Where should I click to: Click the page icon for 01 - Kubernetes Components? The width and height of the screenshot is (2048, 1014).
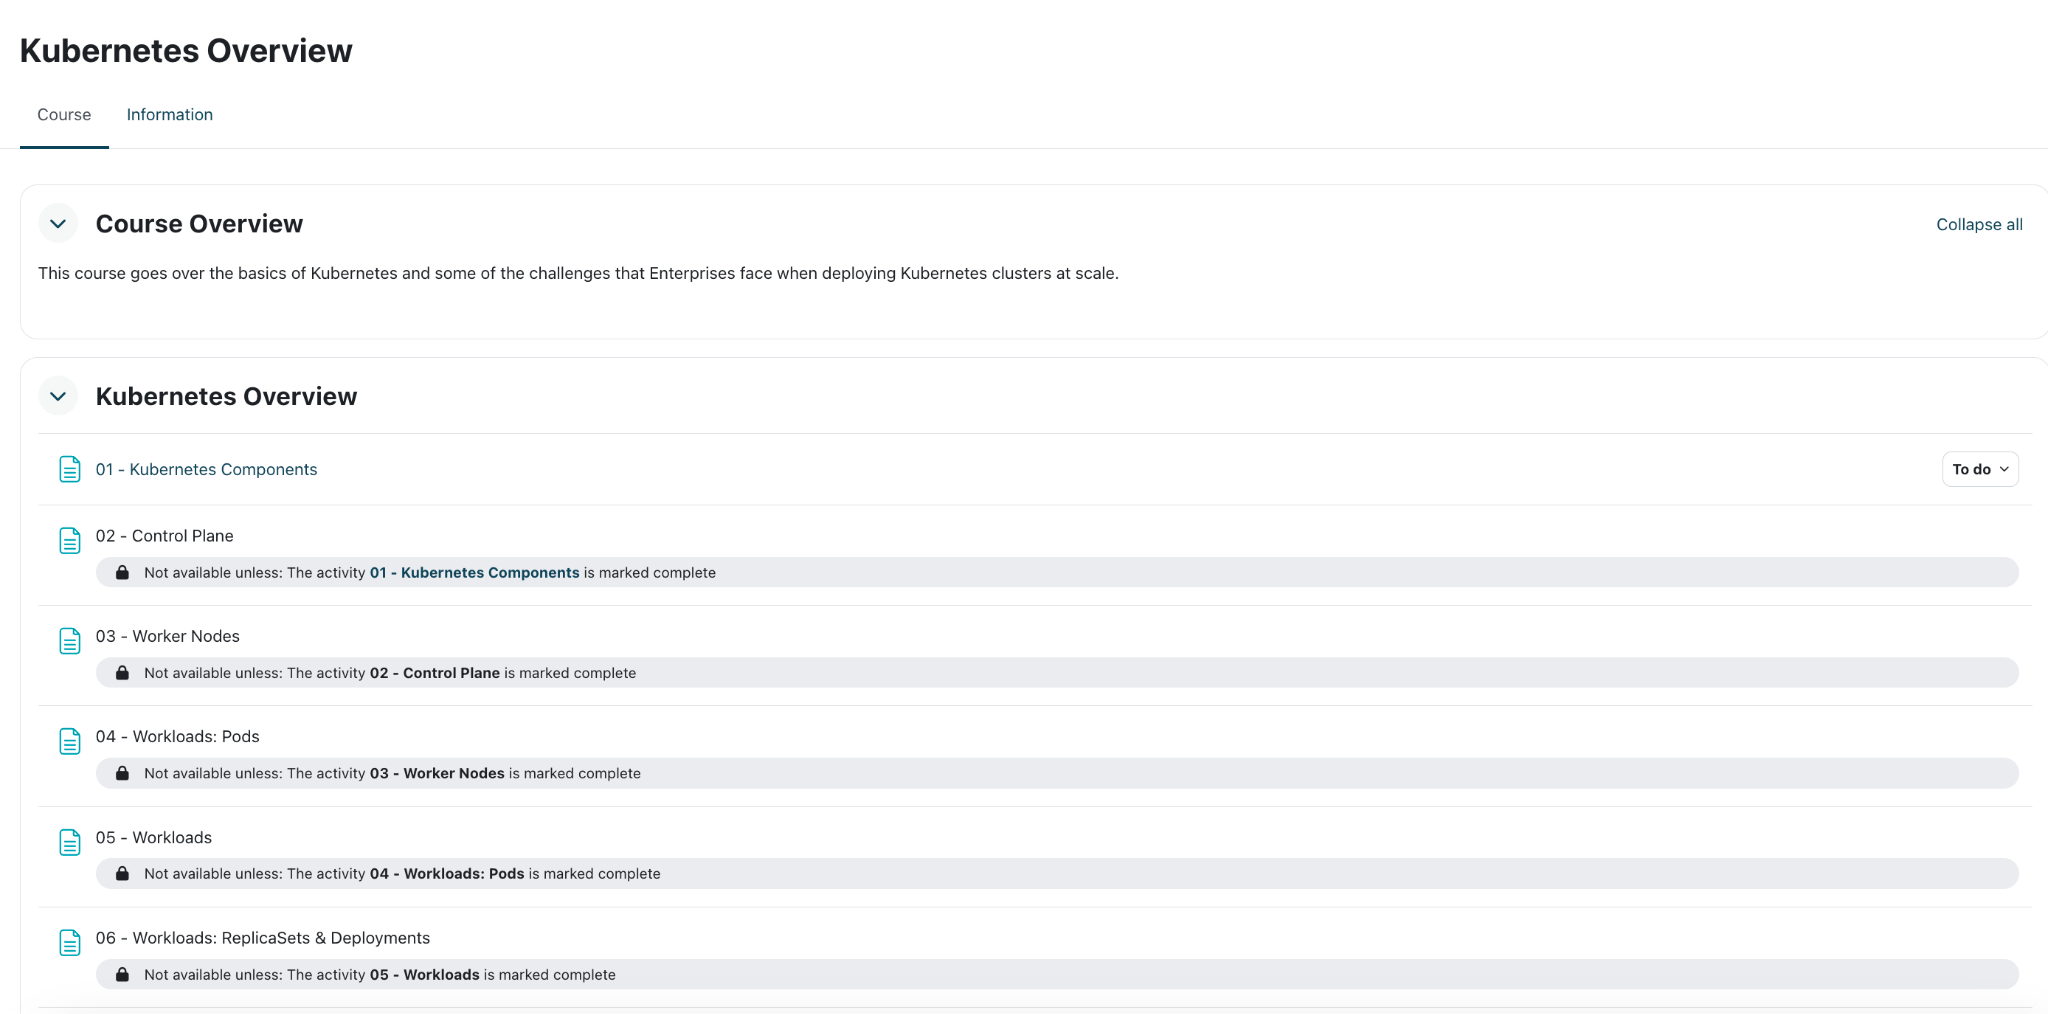pyautogui.click(x=70, y=469)
